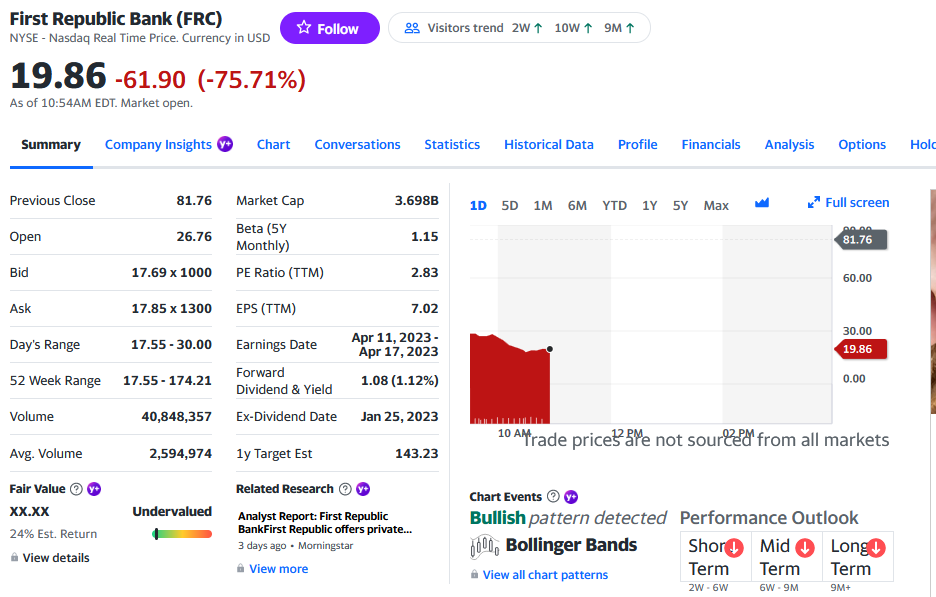Switch to the Financials tab
The image size is (936, 597).
click(x=711, y=144)
